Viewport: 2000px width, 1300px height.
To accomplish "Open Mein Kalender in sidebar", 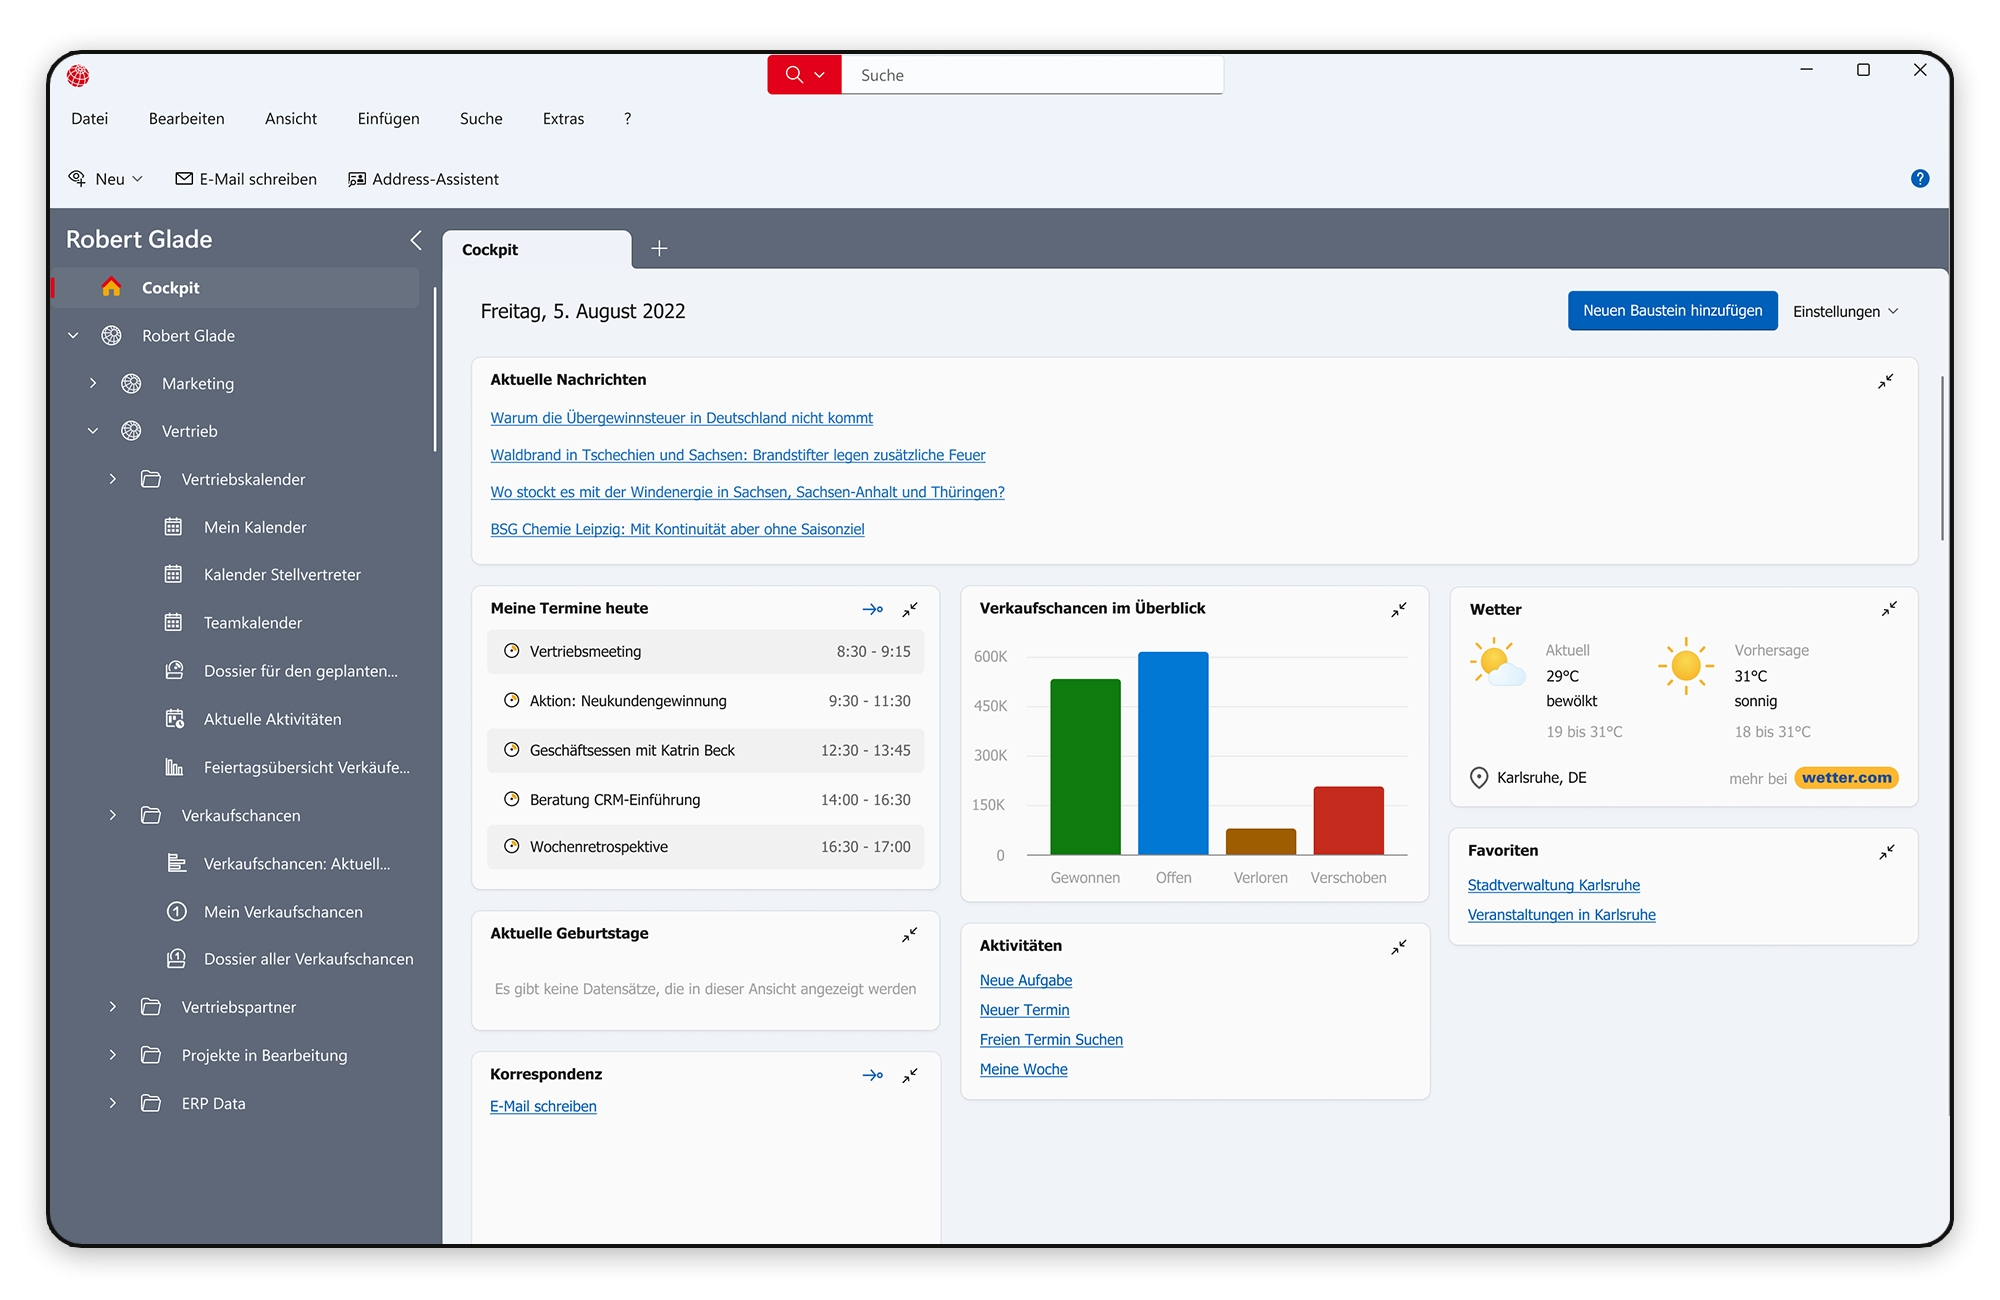I will [x=255, y=527].
